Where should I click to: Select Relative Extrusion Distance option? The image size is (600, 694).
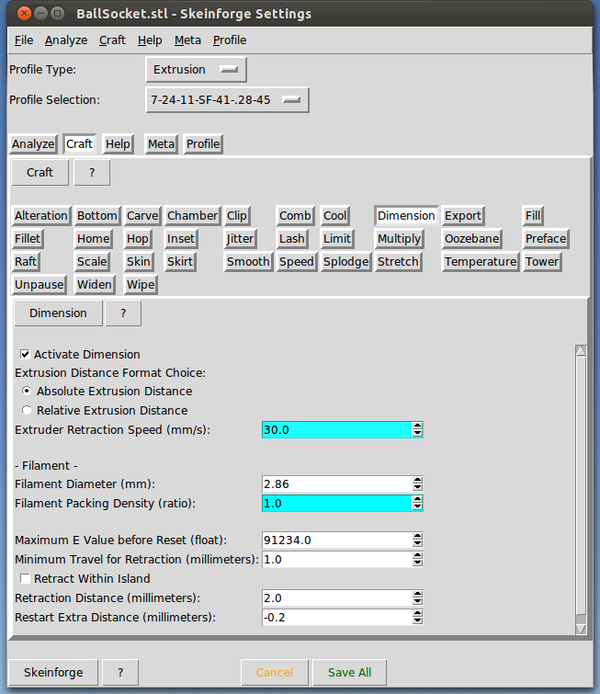pyautogui.click(x=27, y=410)
